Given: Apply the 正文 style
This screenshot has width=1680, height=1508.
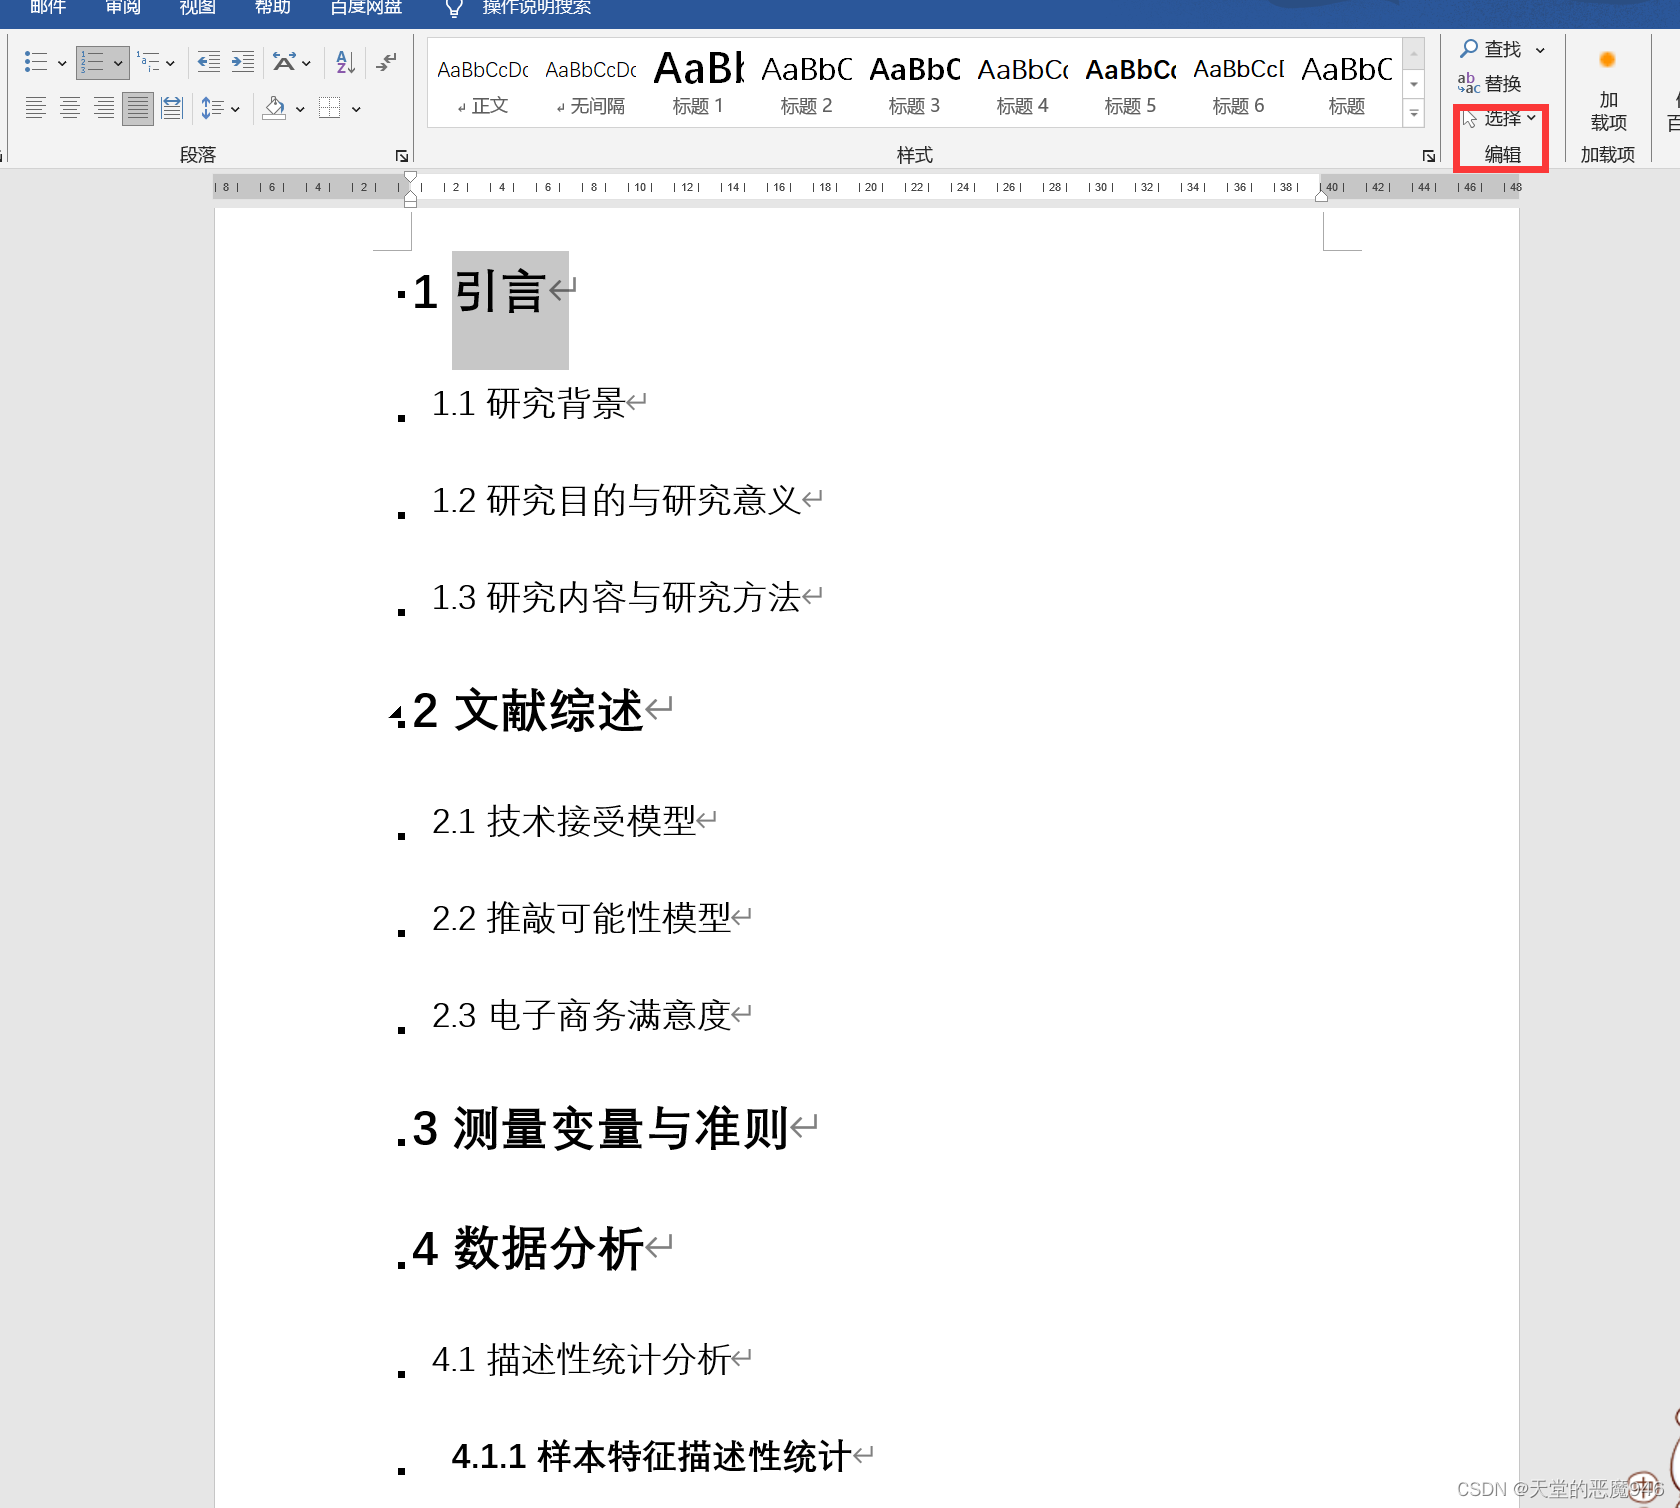Looking at the screenshot, I should click(x=483, y=85).
